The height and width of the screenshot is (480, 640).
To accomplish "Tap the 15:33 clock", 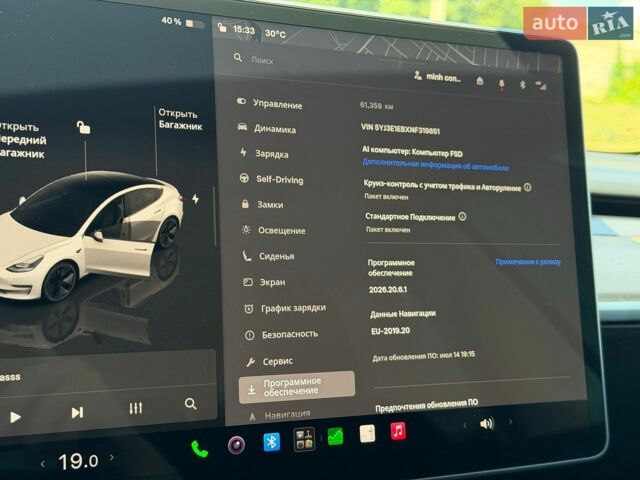I will click(244, 30).
